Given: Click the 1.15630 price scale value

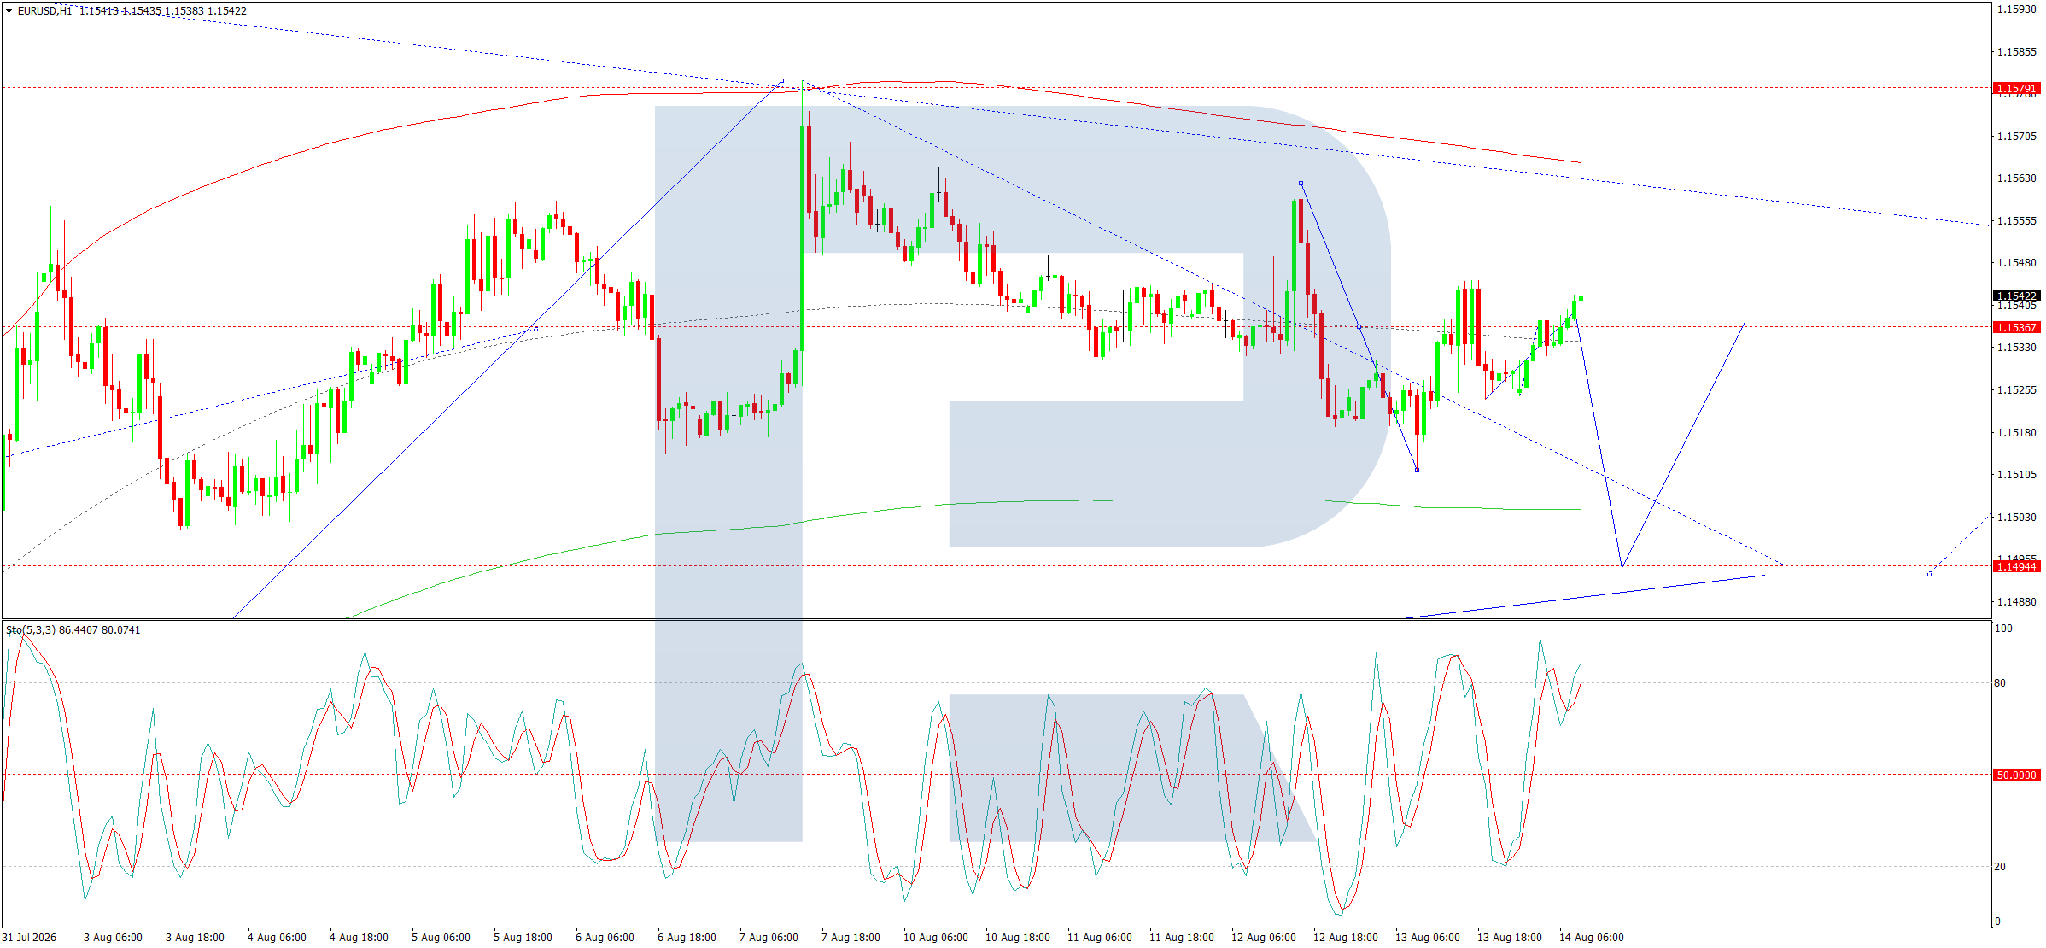Looking at the screenshot, I should pos(2016,178).
